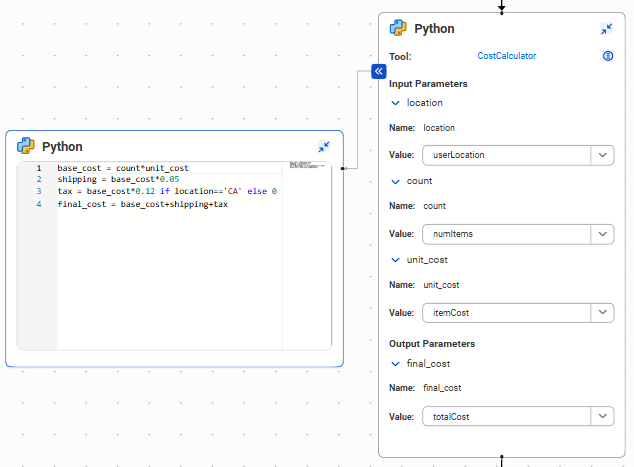Screen dimensions: 634x467
Task: Click the Output Parameters heading
Action: 432,344
